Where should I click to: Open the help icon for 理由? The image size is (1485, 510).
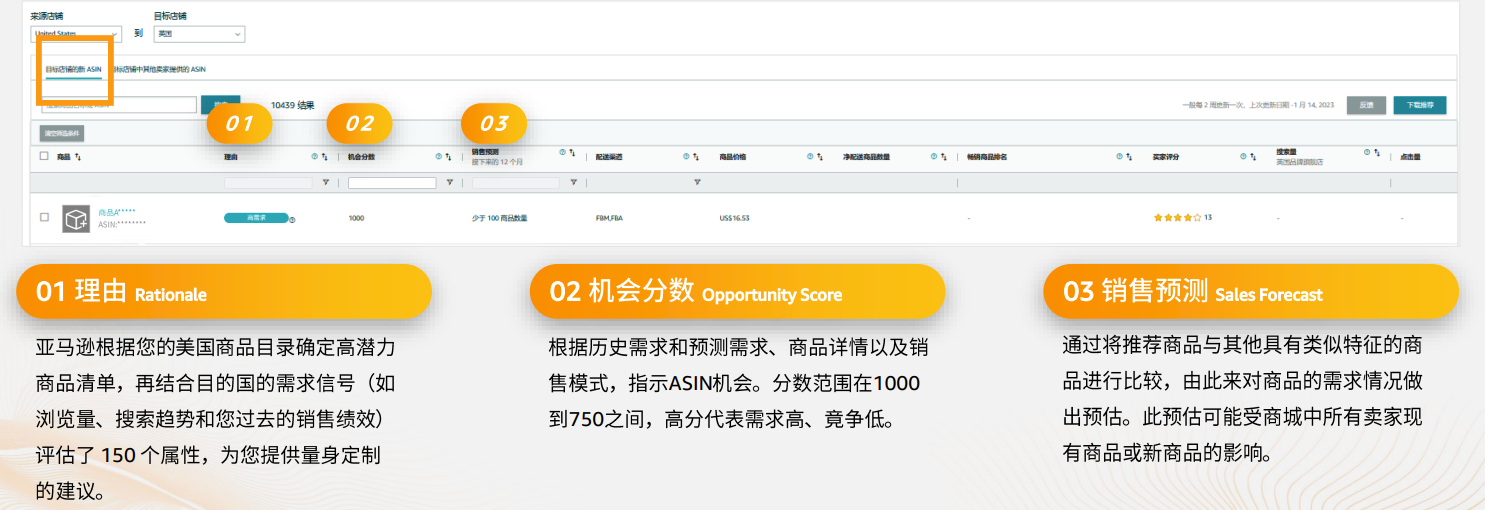pyautogui.click(x=314, y=157)
